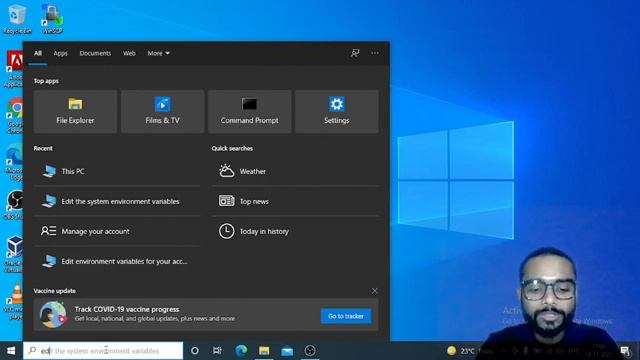Image resolution: width=640 pixels, height=360 pixels.
Task: Open Edit the system environment variables
Action: [117, 201]
